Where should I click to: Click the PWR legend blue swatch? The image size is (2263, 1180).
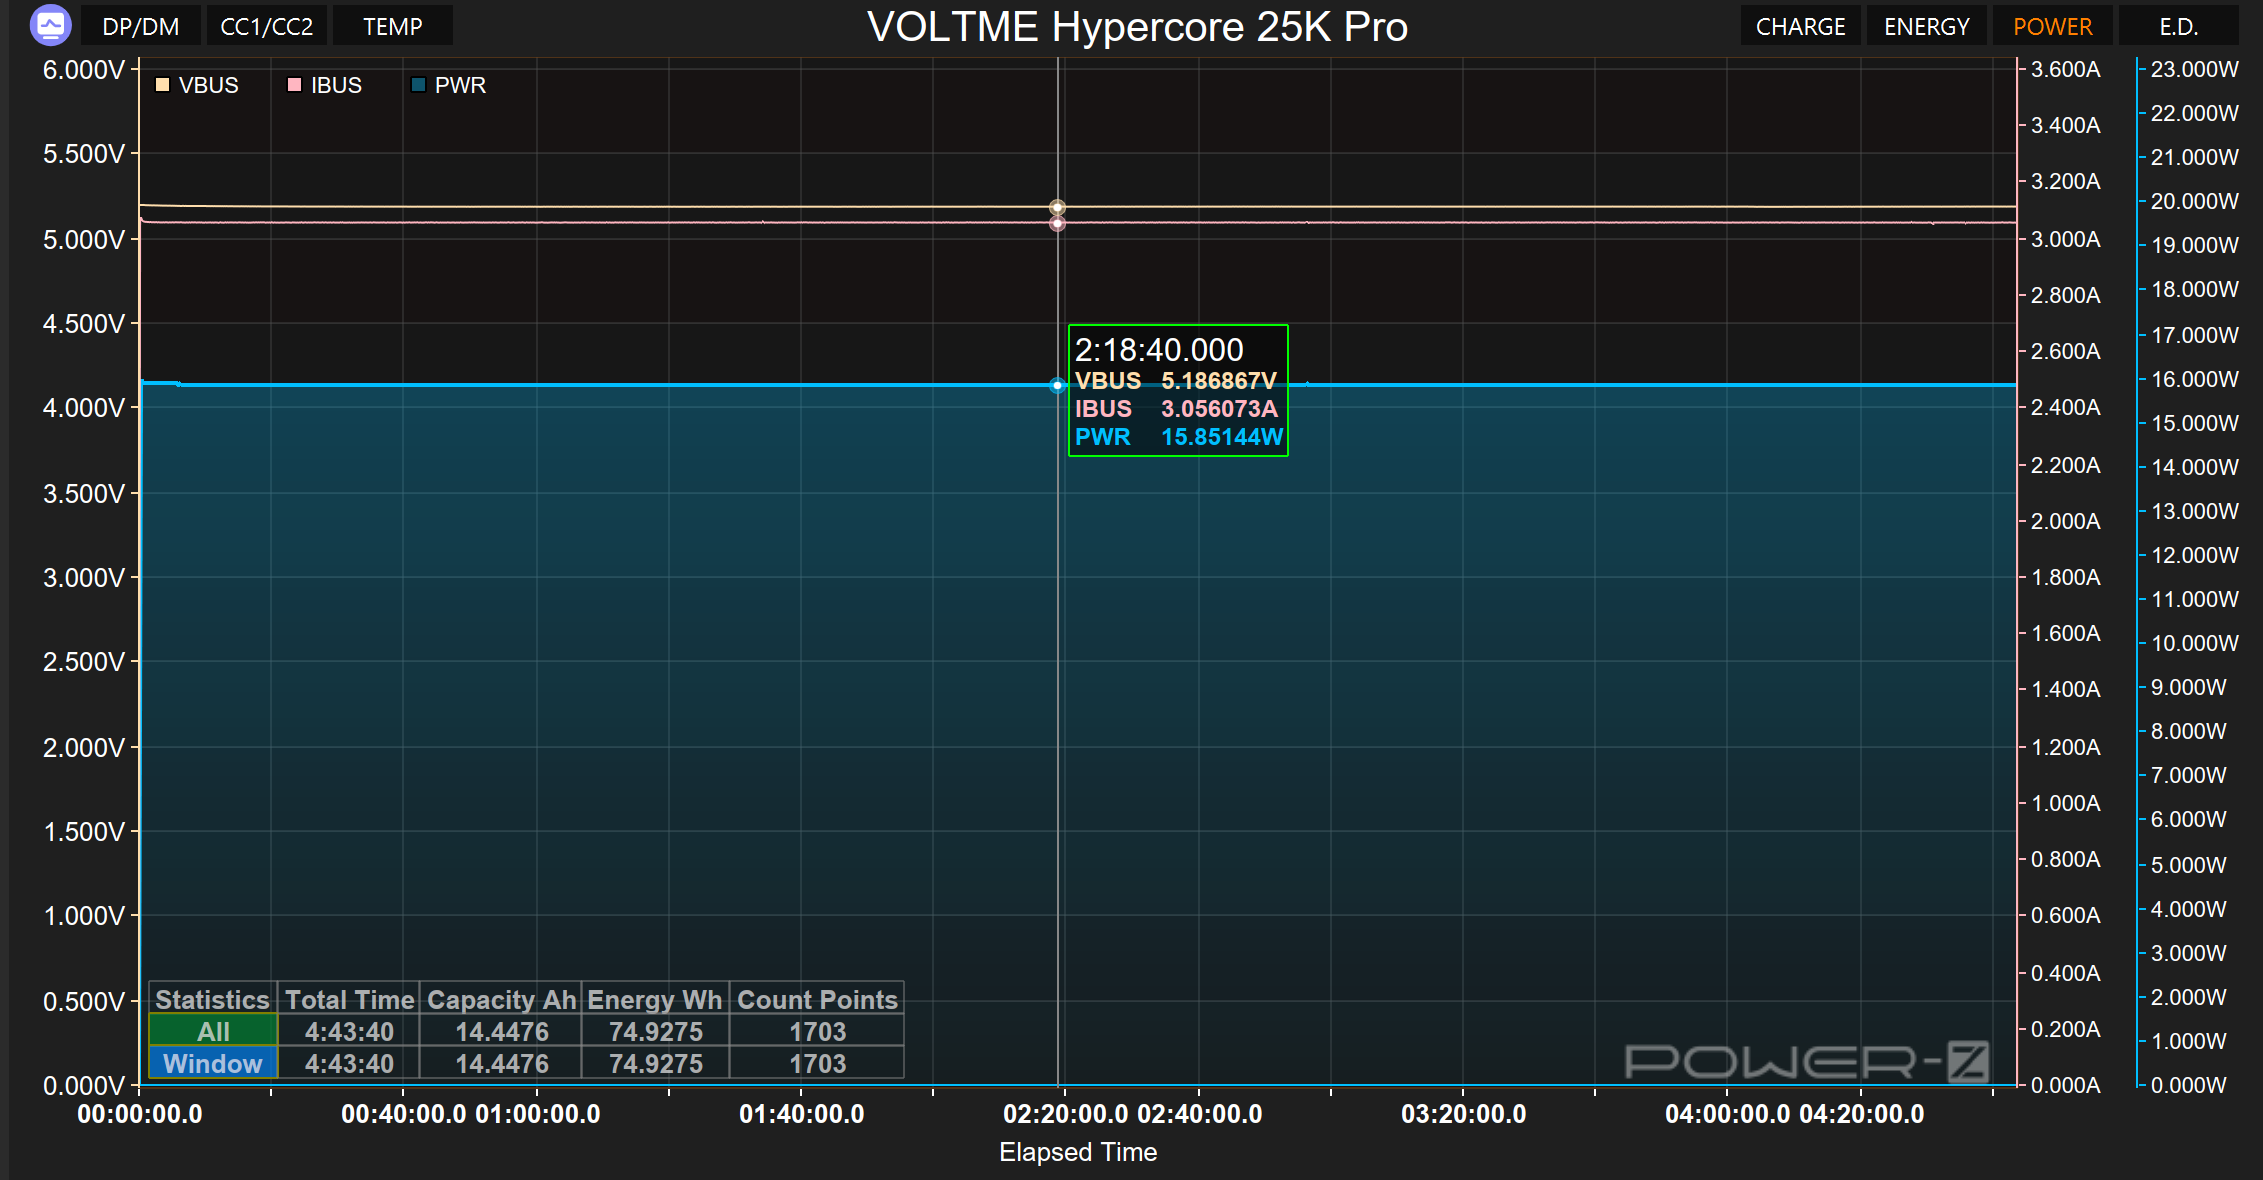(x=418, y=85)
